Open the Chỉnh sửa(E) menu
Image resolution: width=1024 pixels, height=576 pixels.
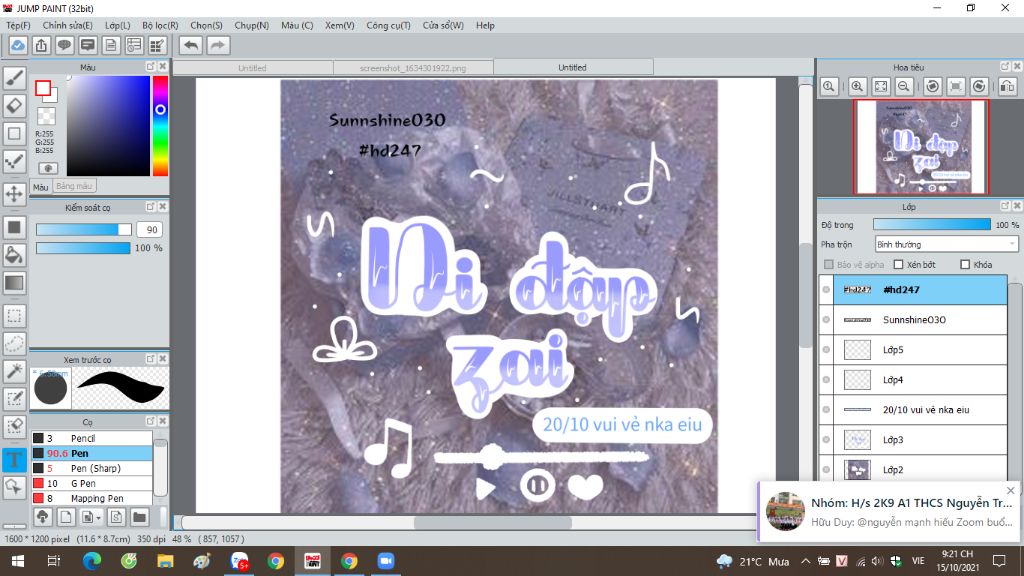coord(67,25)
